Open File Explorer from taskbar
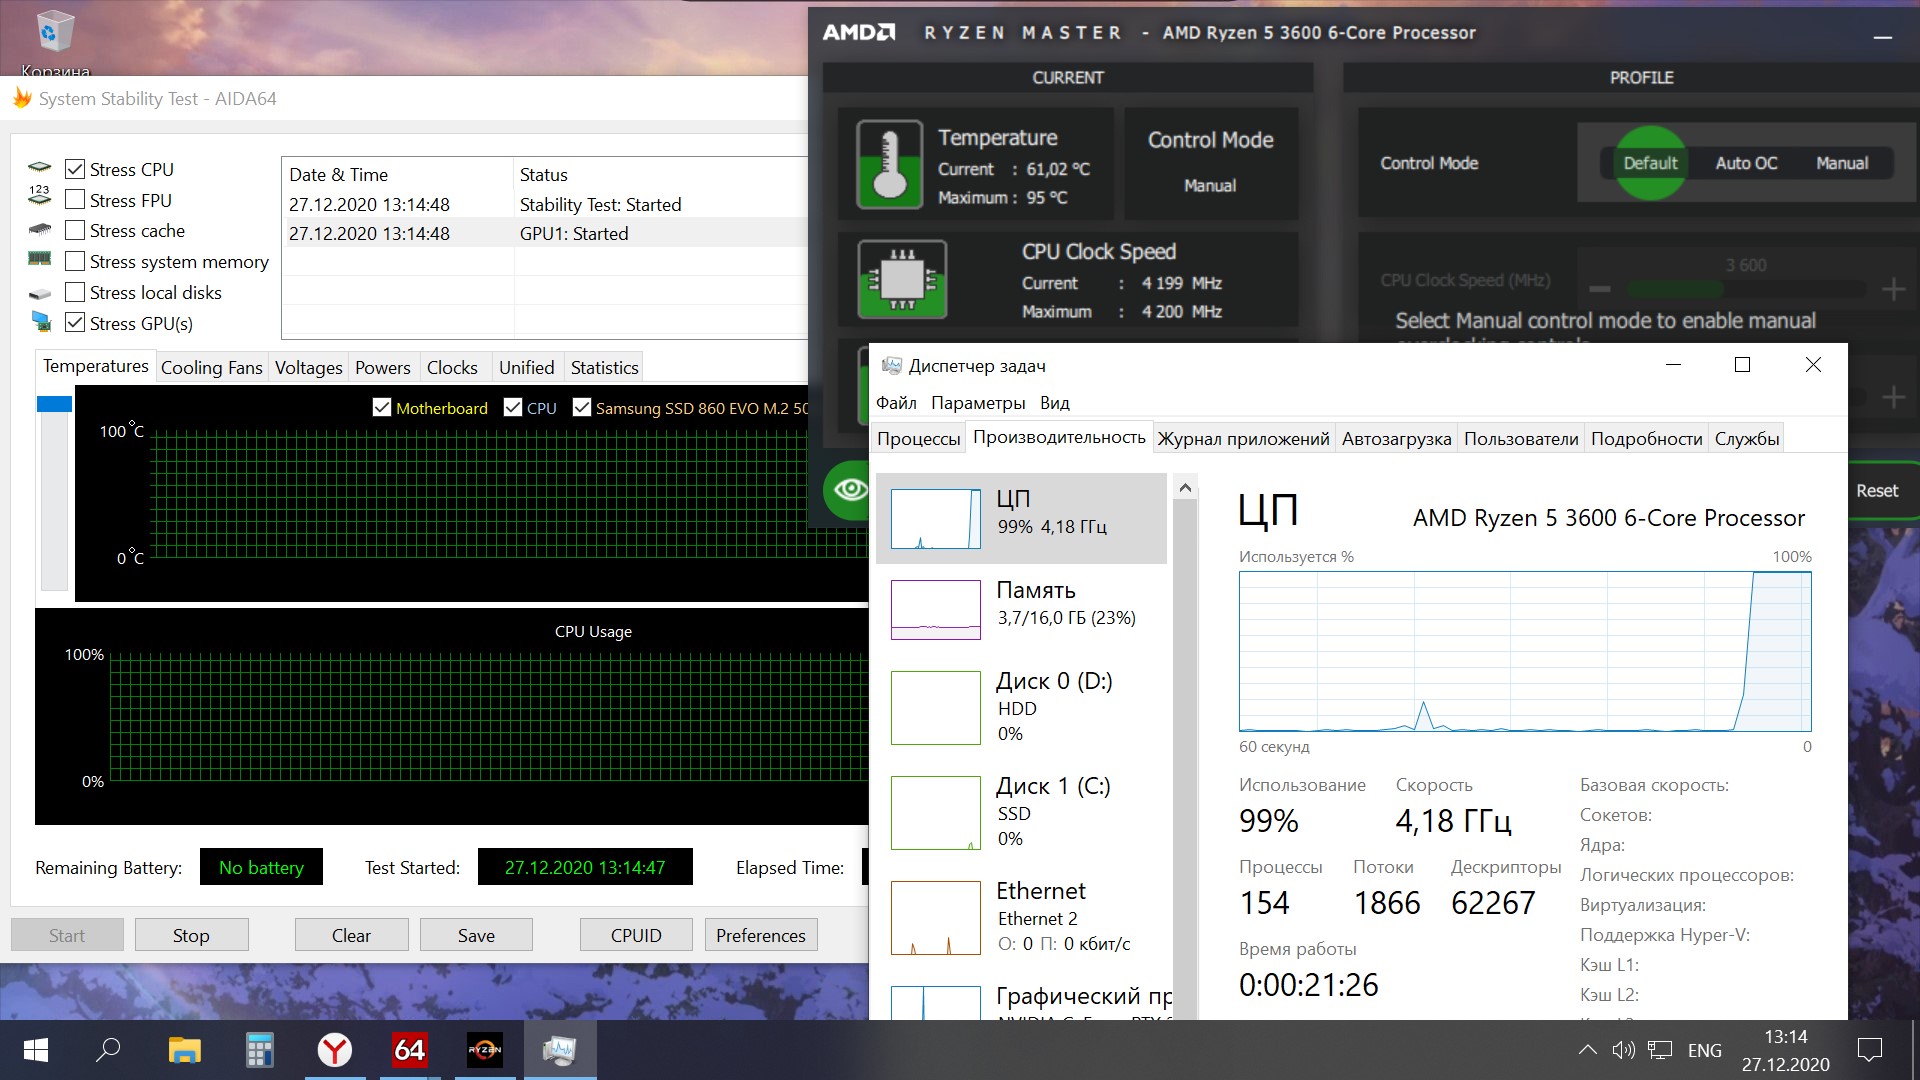1920x1080 pixels. 184,1050
